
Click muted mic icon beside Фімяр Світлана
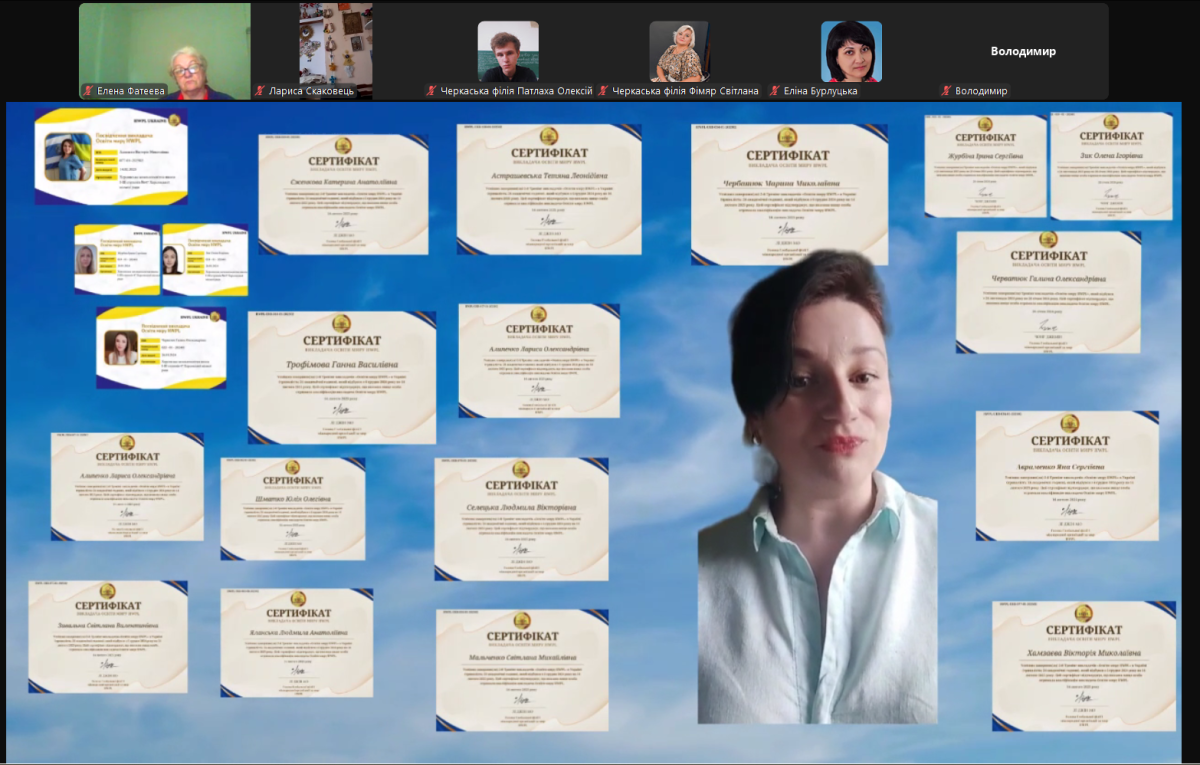[x=603, y=91]
